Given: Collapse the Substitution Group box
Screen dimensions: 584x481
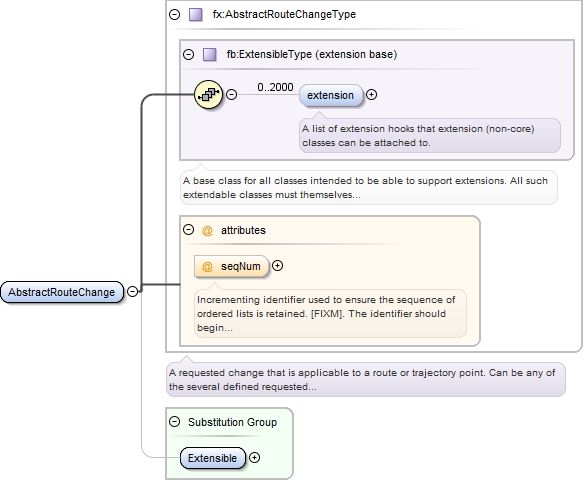Looking at the screenshot, I should pyautogui.click(x=174, y=422).
